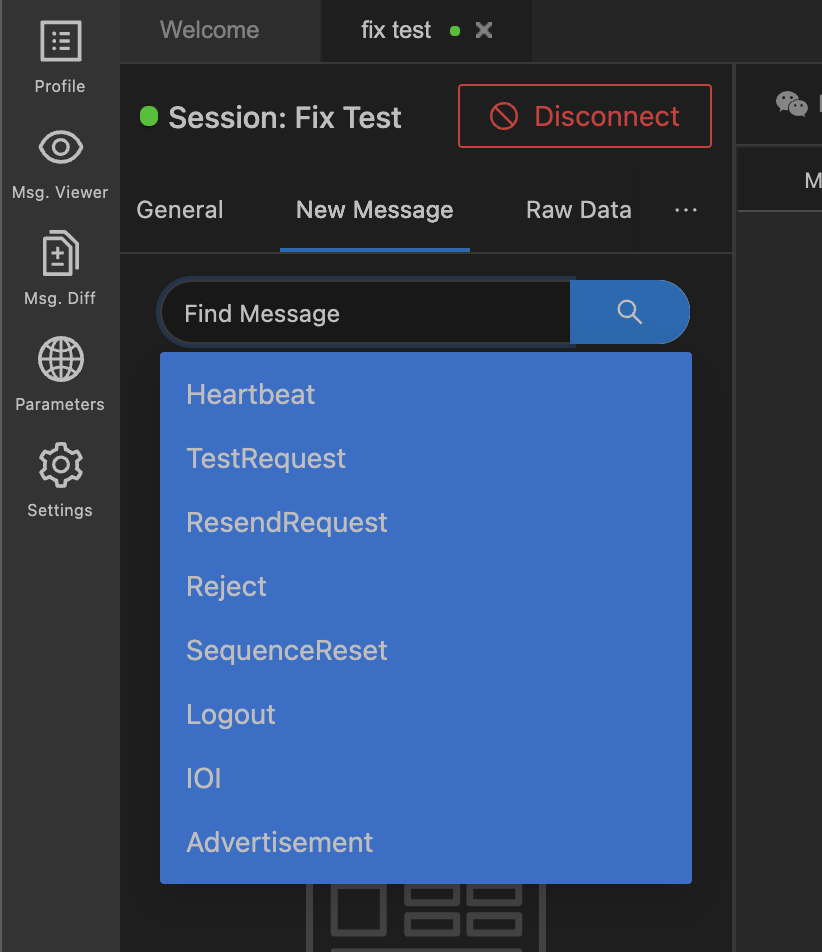Switch to the General tab
The width and height of the screenshot is (822, 952).
tap(180, 210)
